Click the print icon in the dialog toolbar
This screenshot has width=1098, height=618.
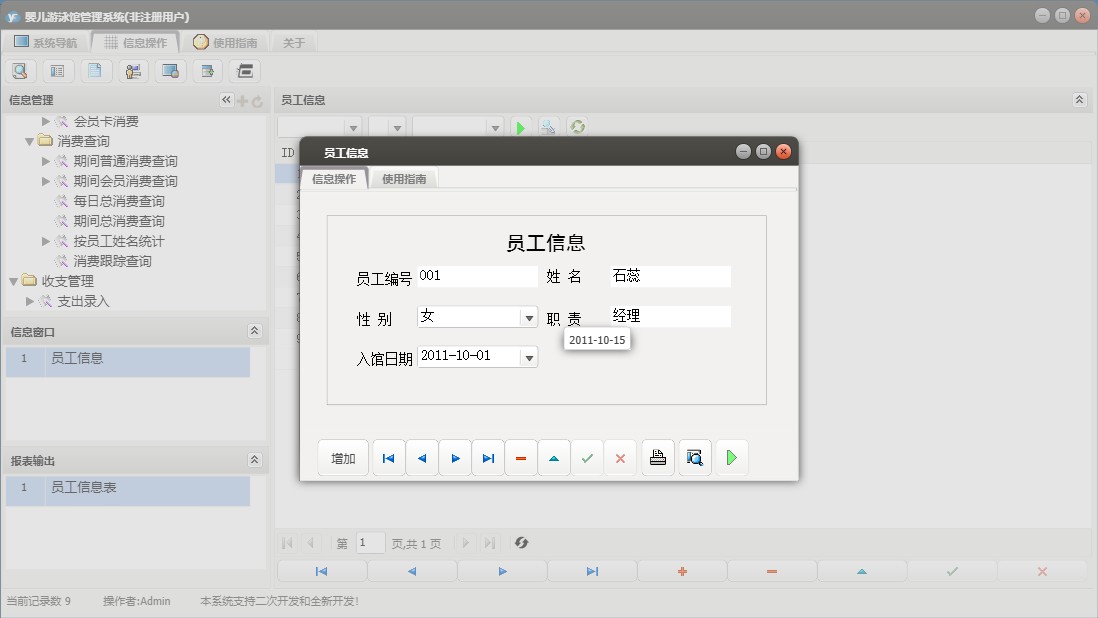[x=657, y=457]
